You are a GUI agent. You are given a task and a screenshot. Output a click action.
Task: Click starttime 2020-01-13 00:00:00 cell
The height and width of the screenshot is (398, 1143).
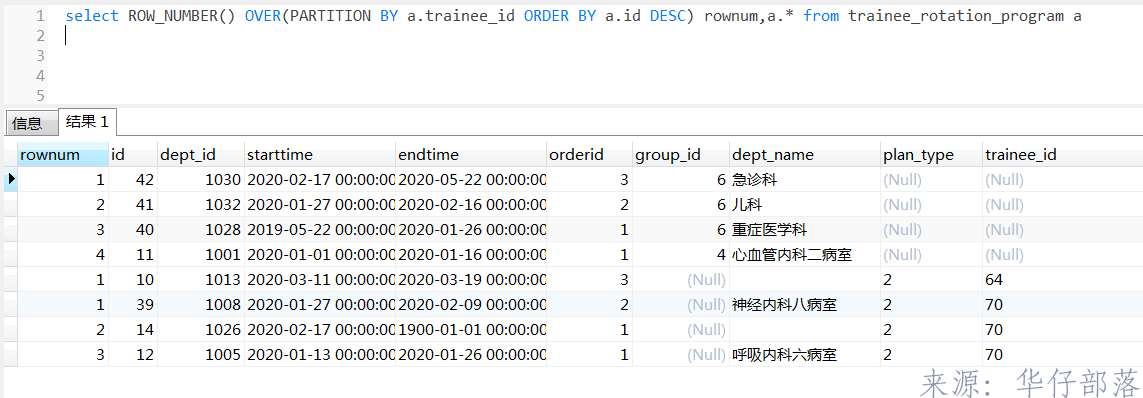point(319,355)
